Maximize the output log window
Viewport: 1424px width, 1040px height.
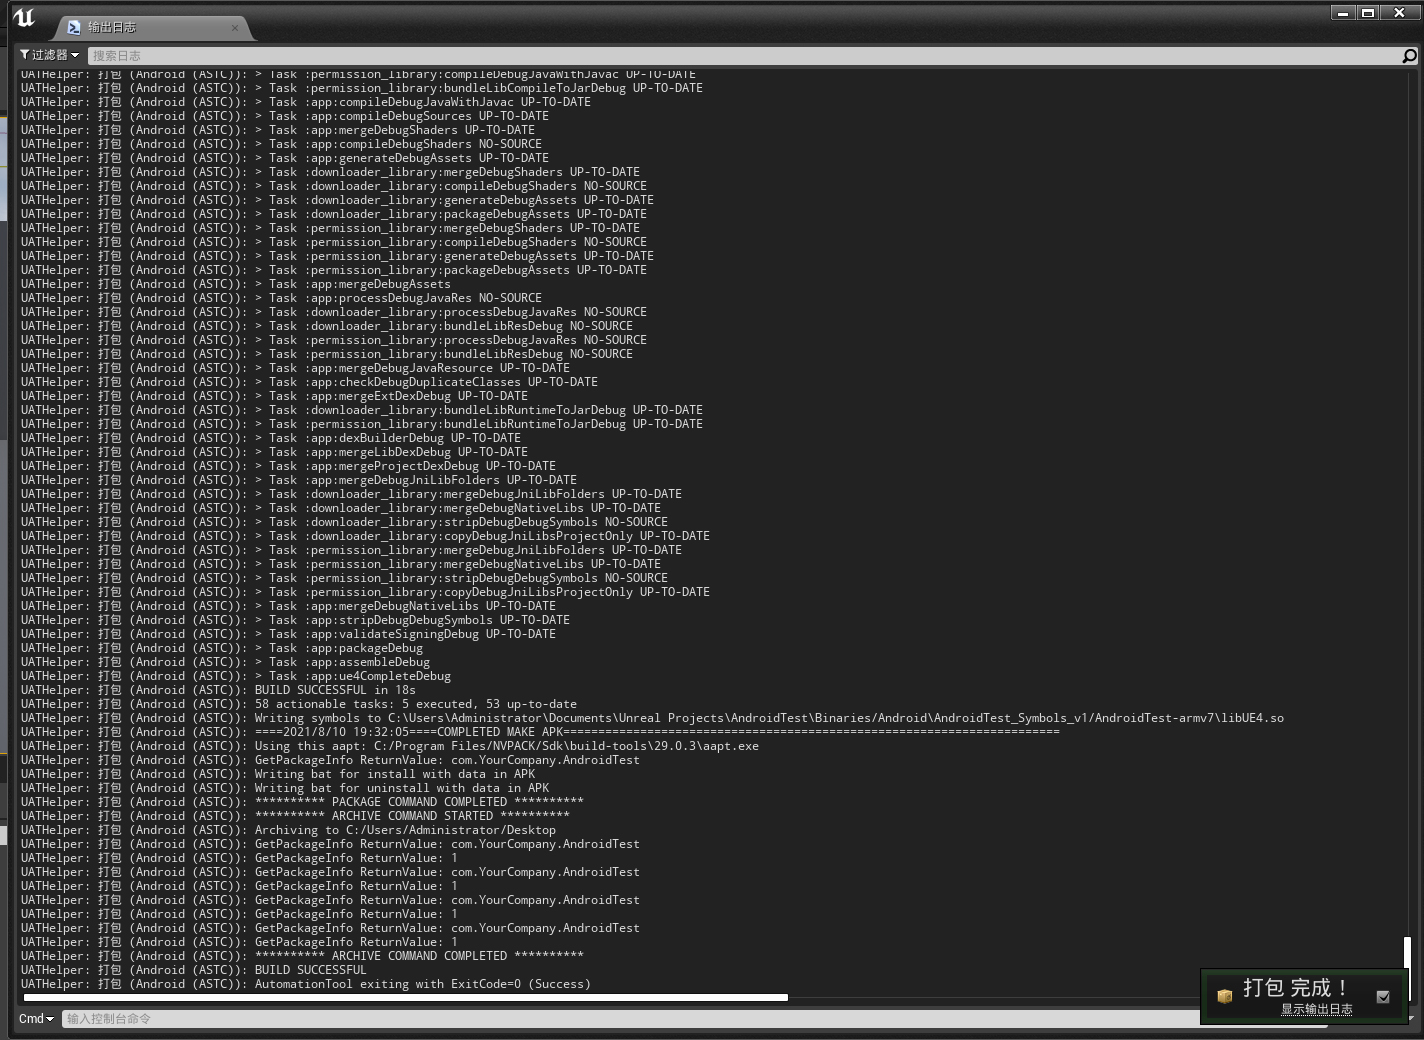click(1368, 13)
